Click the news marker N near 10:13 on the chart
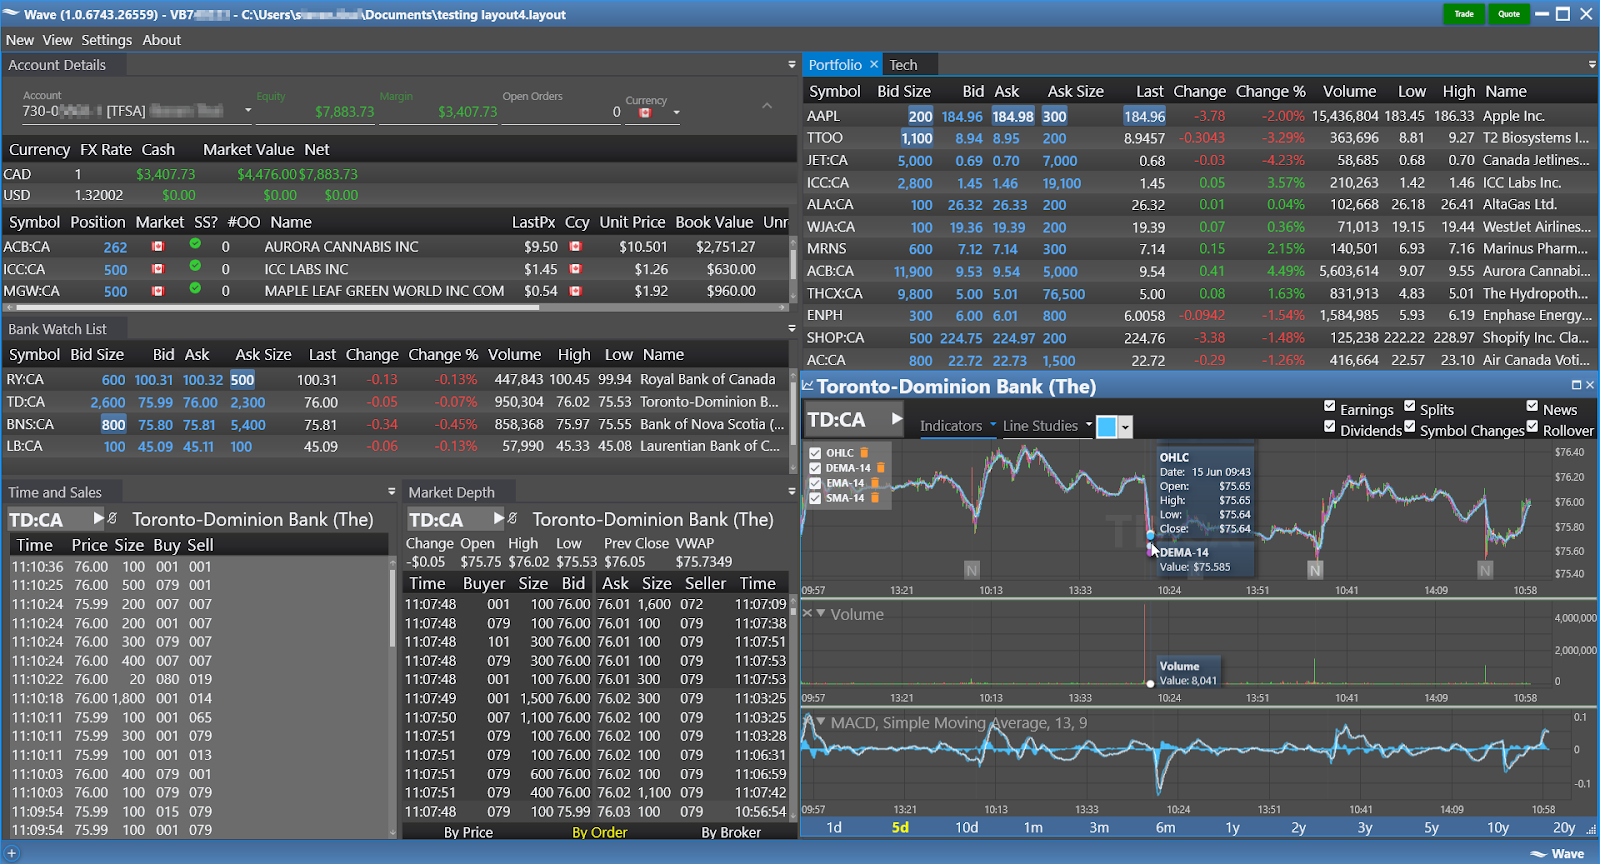This screenshot has width=1600, height=864. [x=971, y=570]
